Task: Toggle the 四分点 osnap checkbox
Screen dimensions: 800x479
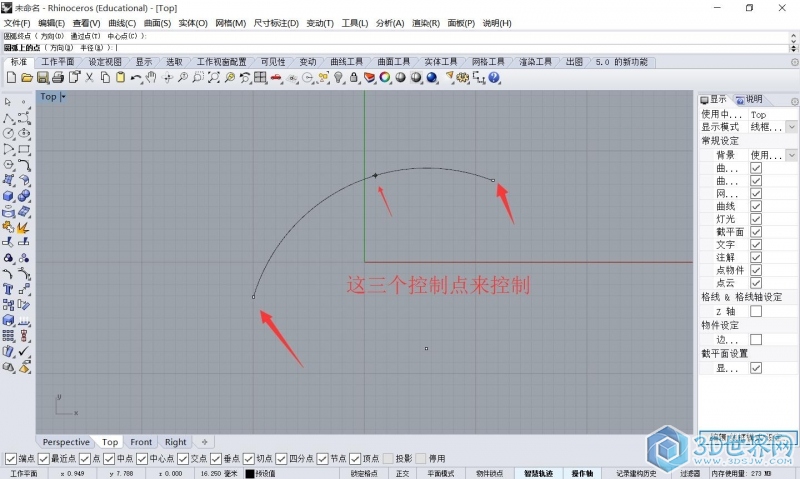Action: pos(281,459)
